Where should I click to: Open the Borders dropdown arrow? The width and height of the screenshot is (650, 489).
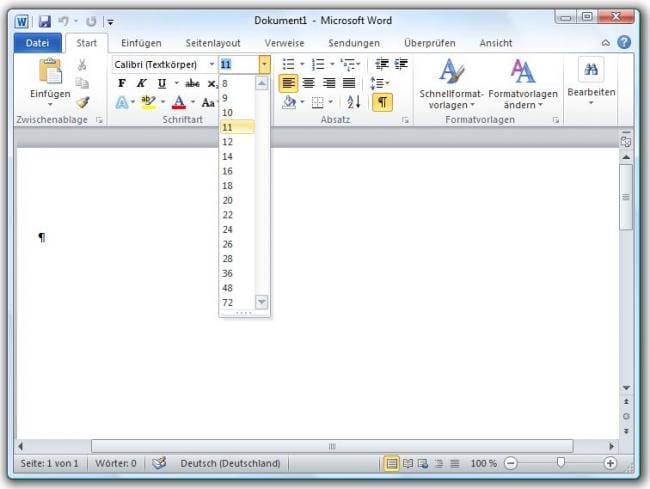click(x=330, y=102)
